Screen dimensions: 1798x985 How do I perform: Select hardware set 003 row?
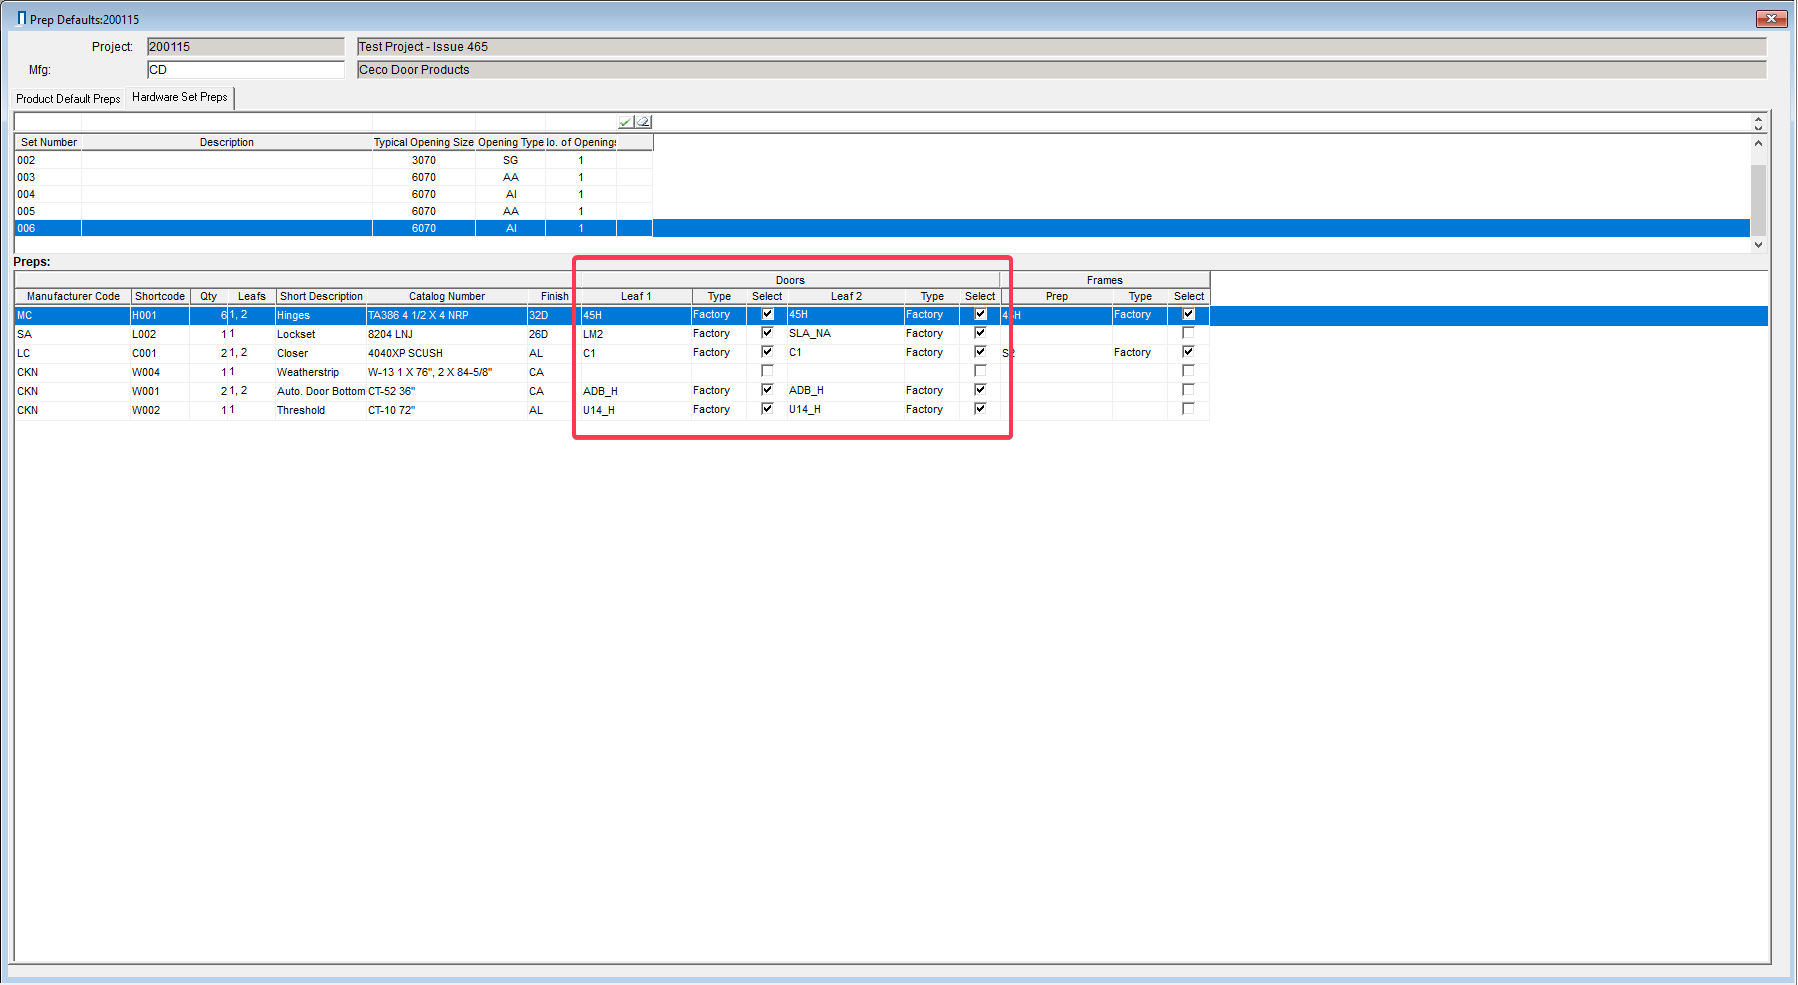click(x=200, y=177)
